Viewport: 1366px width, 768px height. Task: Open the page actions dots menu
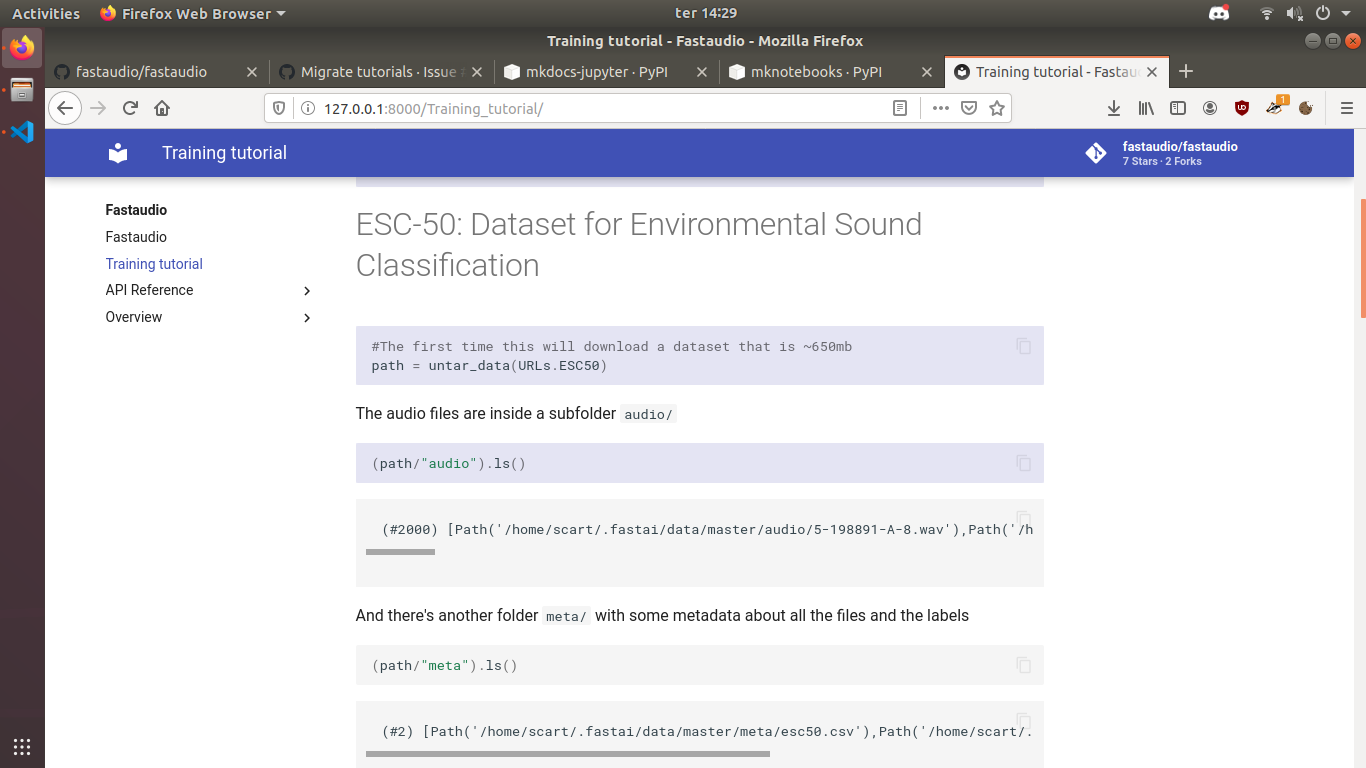(x=940, y=107)
